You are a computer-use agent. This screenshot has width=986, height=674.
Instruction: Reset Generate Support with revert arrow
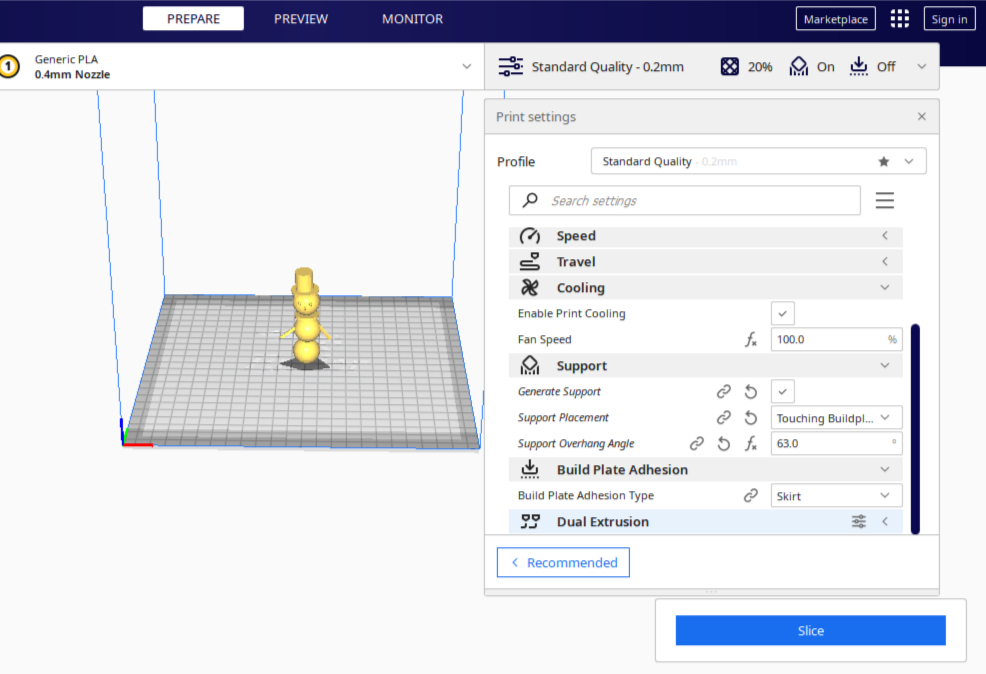(x=751, y=392)
